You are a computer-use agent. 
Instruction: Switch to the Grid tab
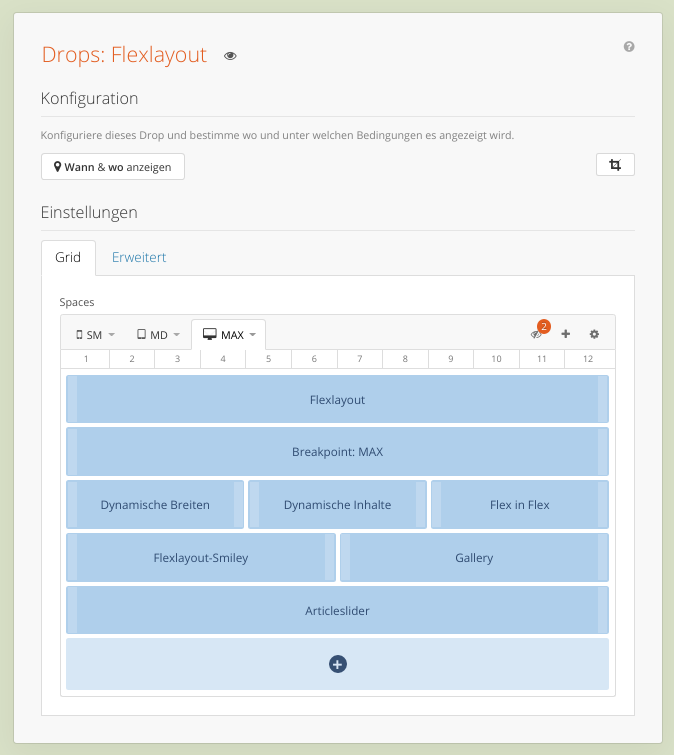point(68,258)
